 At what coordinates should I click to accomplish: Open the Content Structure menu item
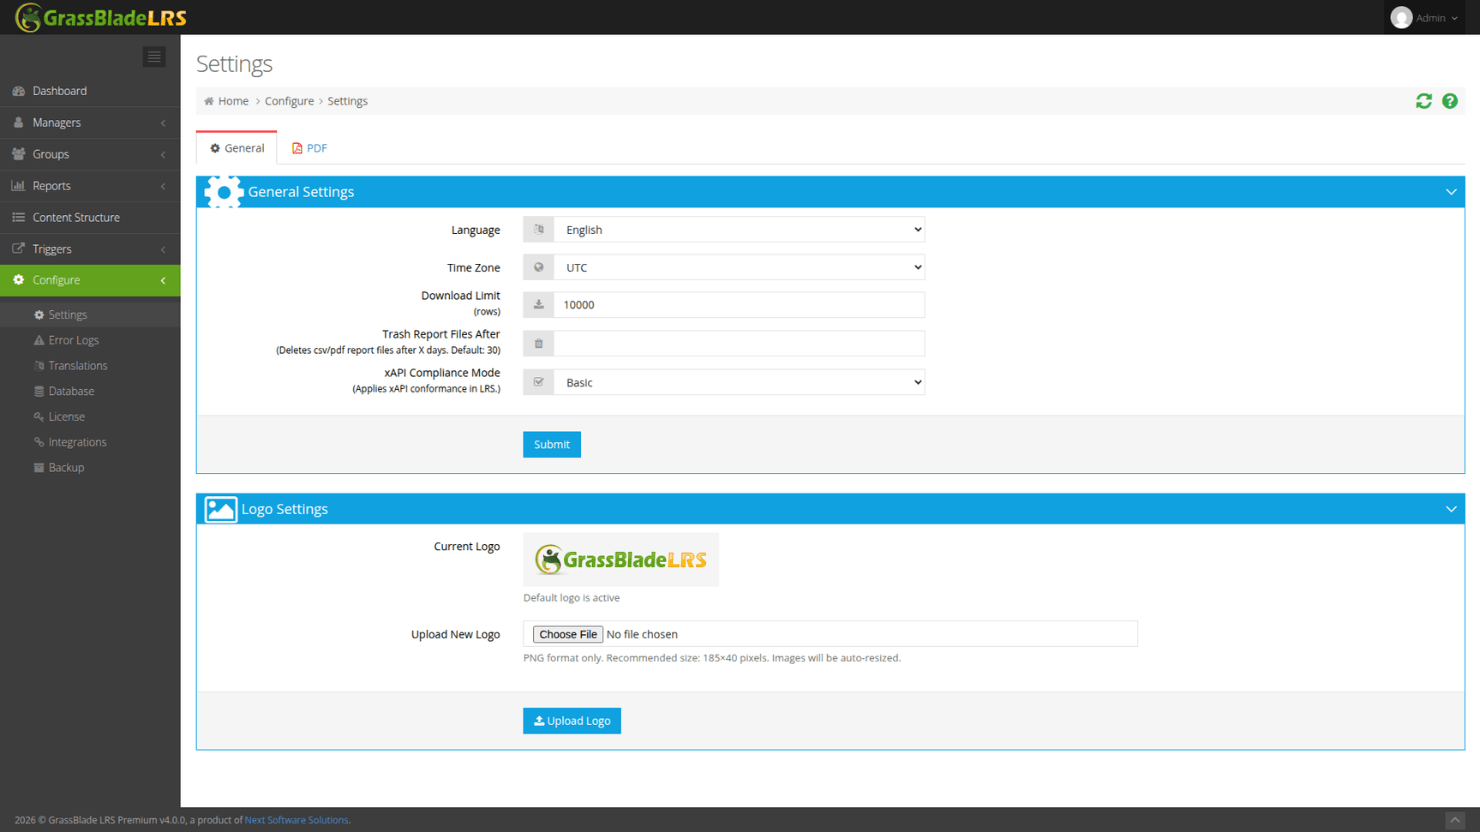tap(90, 217)
